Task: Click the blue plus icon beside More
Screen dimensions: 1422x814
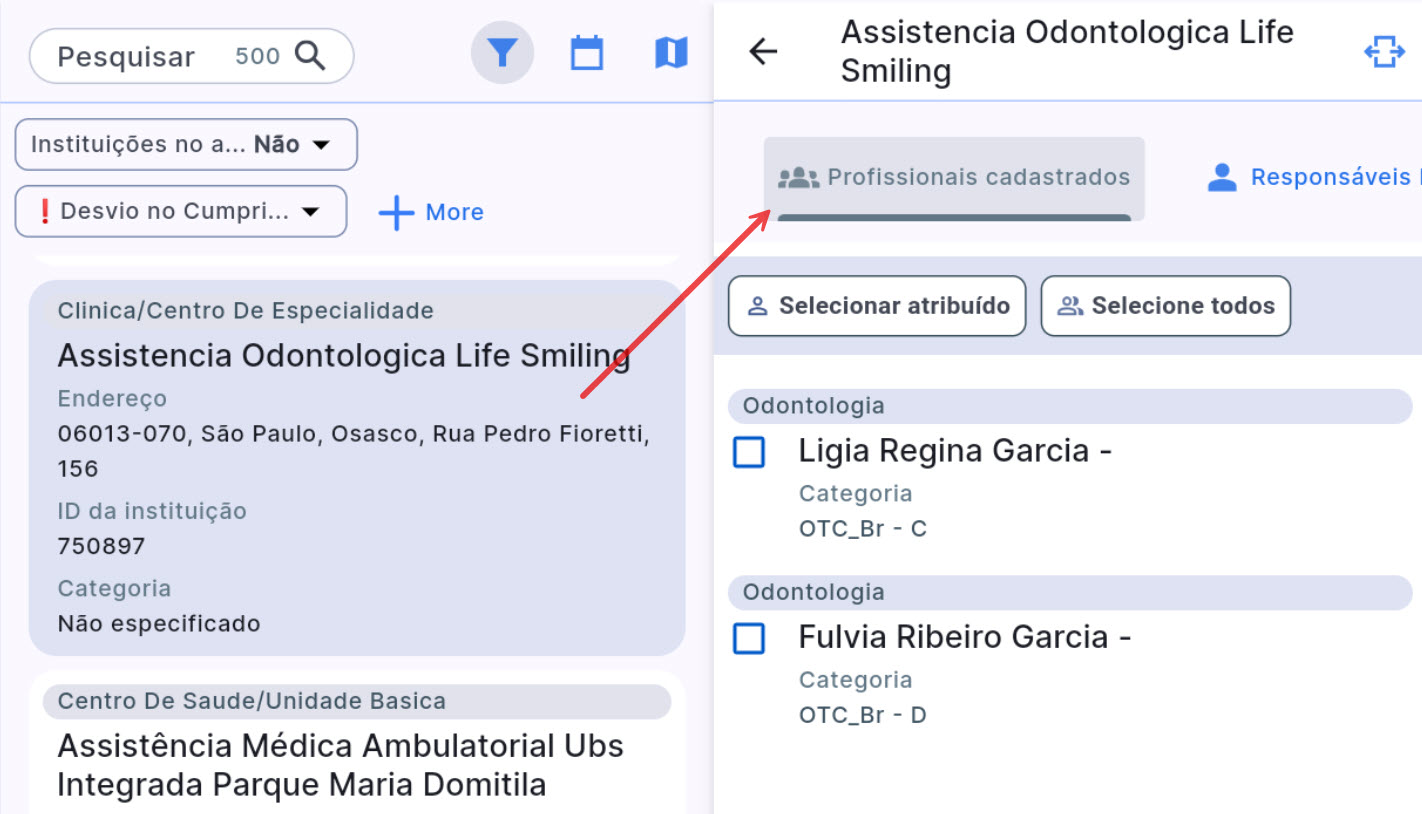Action: point(397,212)
